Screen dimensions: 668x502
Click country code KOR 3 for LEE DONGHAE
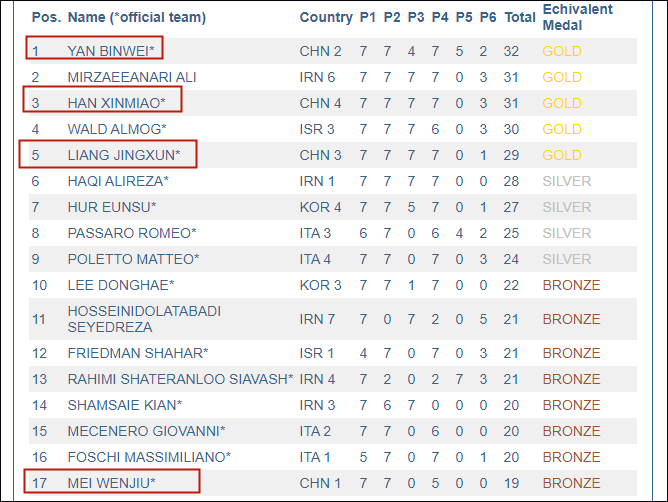[320, 285]
